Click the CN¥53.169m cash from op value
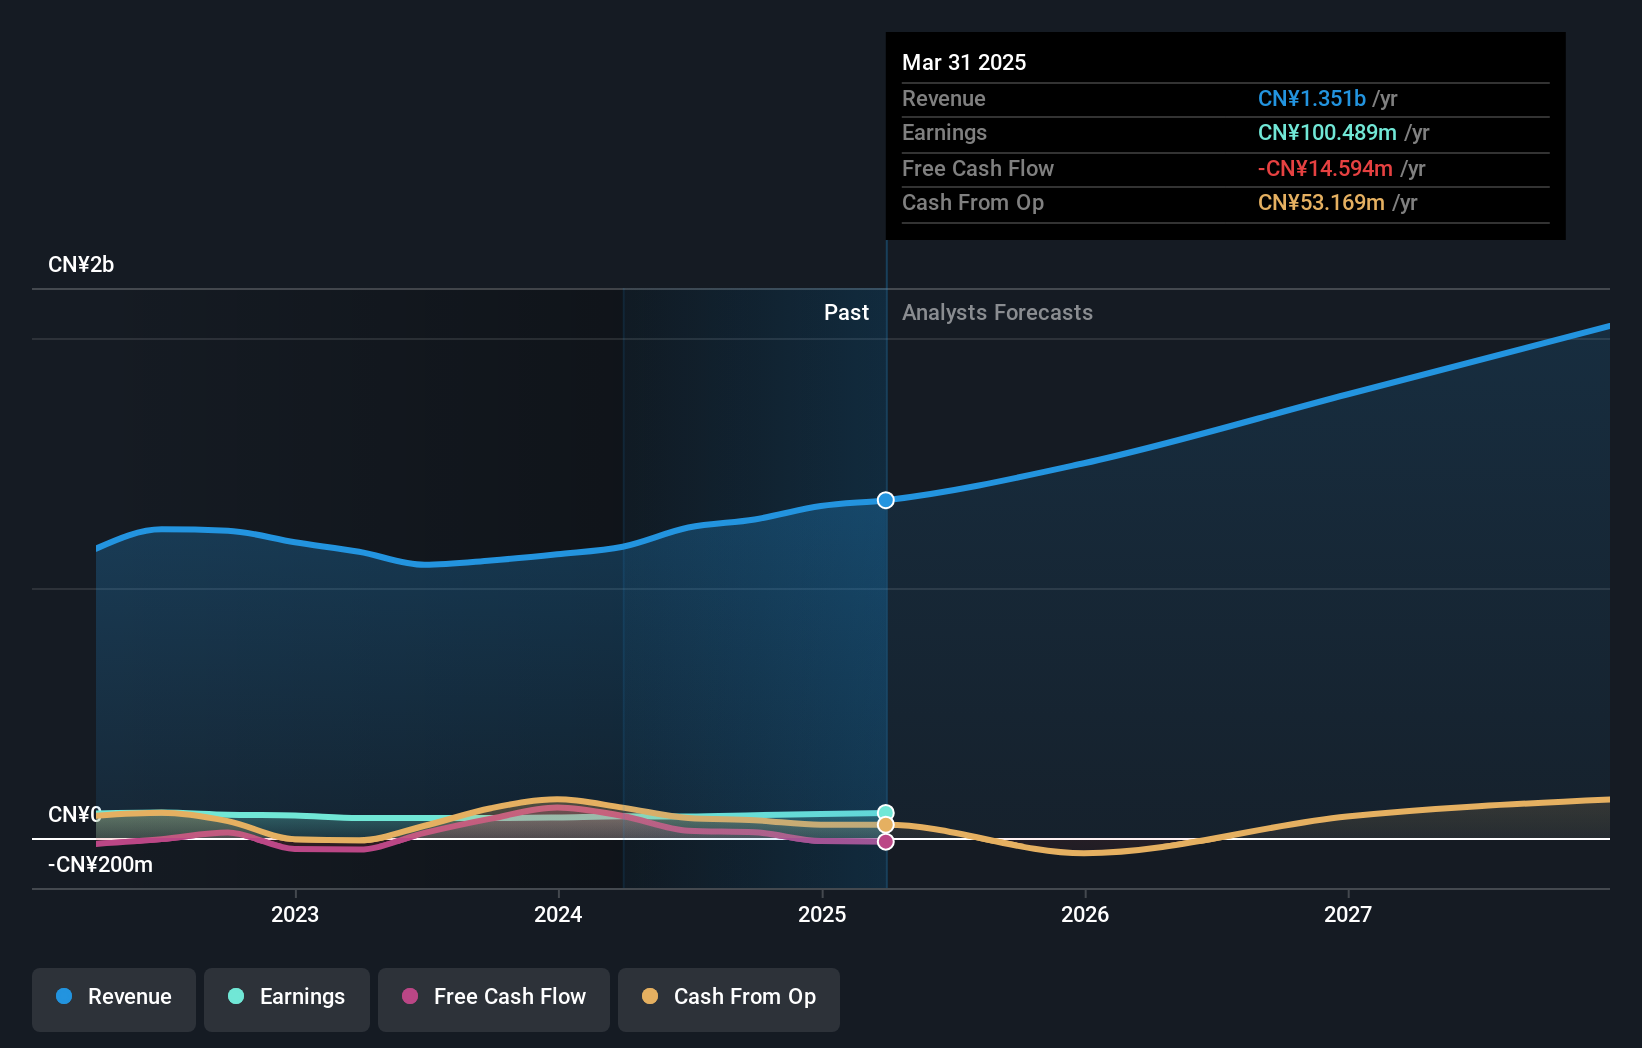1642x1048 pixels. pyautogui.click(x=1321, y=203)
